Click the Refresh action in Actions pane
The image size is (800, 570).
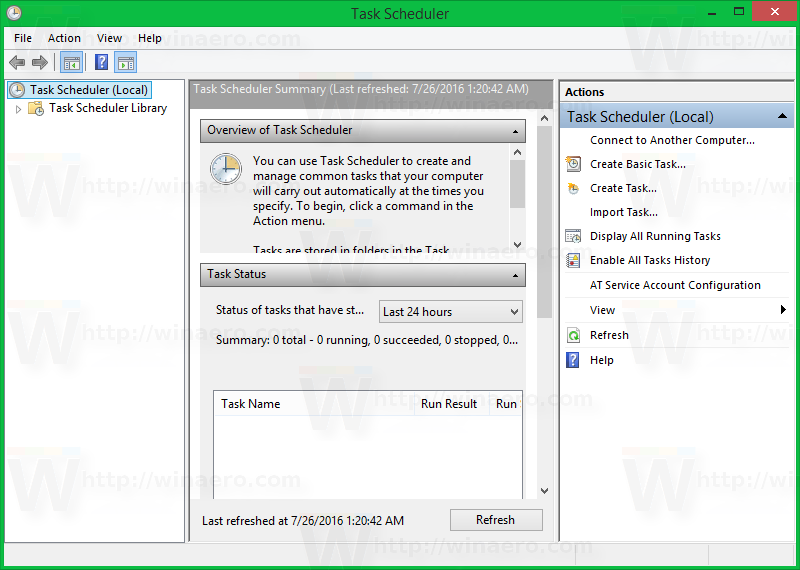click(609, 335)
